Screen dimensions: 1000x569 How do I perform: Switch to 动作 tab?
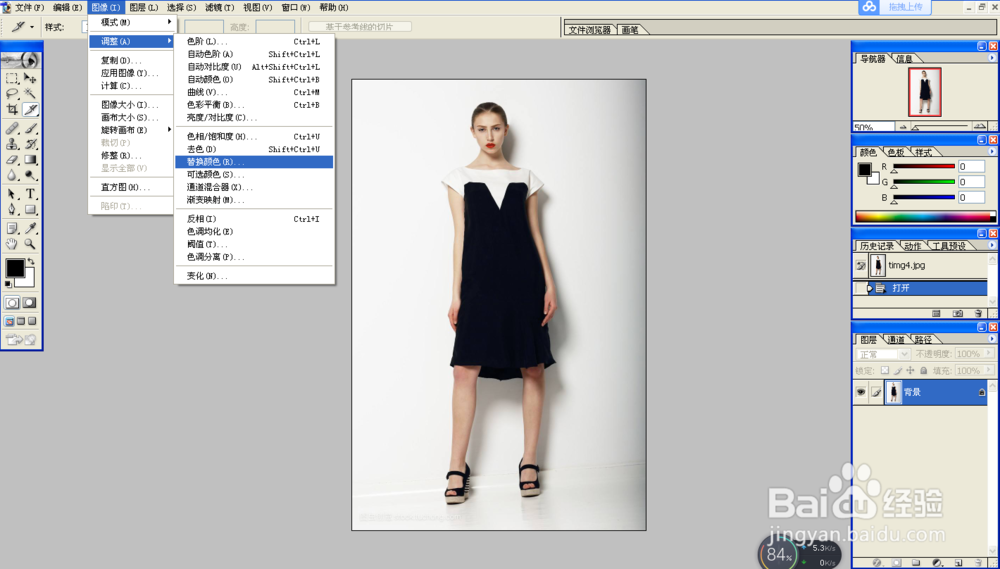pos(912,246)
